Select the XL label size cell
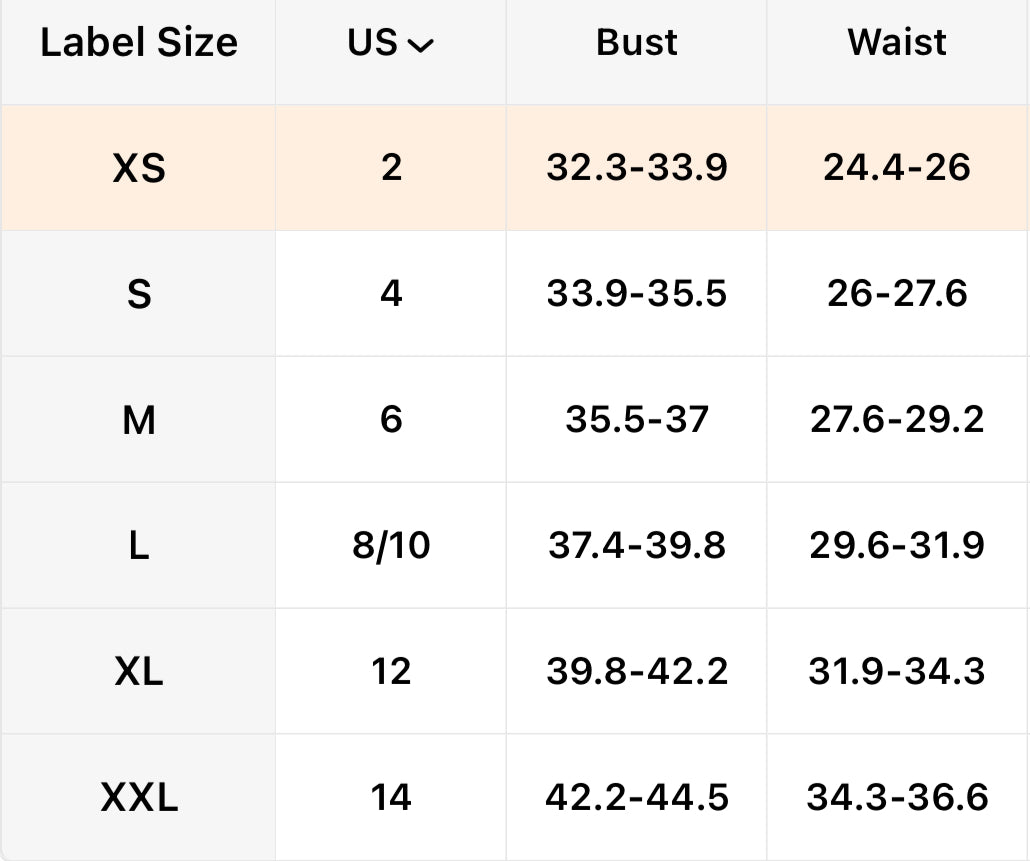 (x=139, y=672)
